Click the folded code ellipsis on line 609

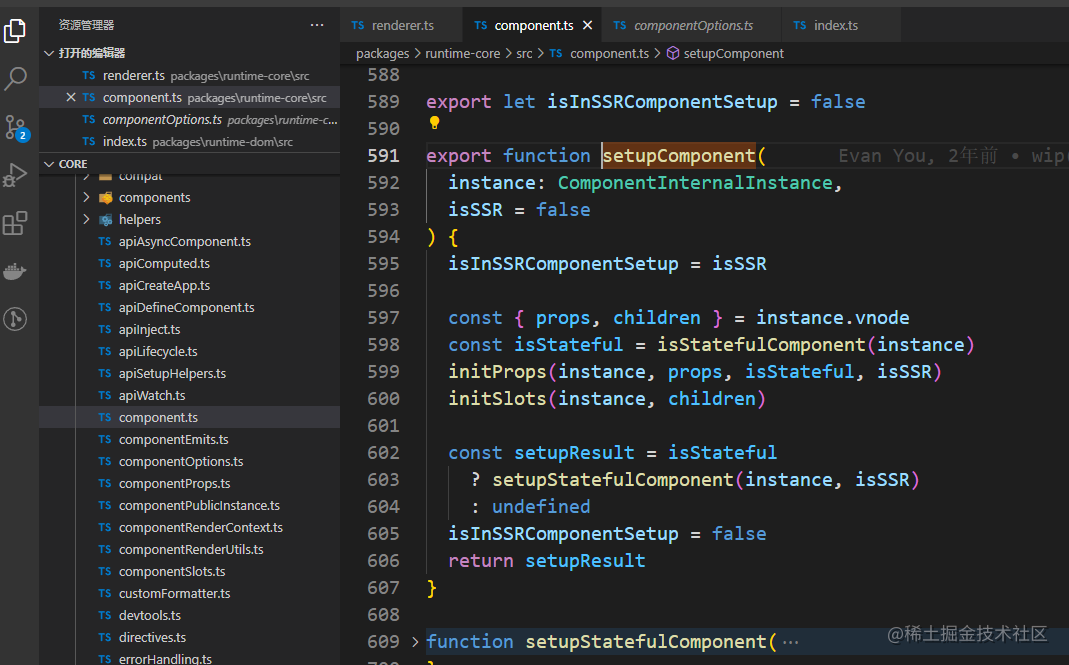pos(790,642)
